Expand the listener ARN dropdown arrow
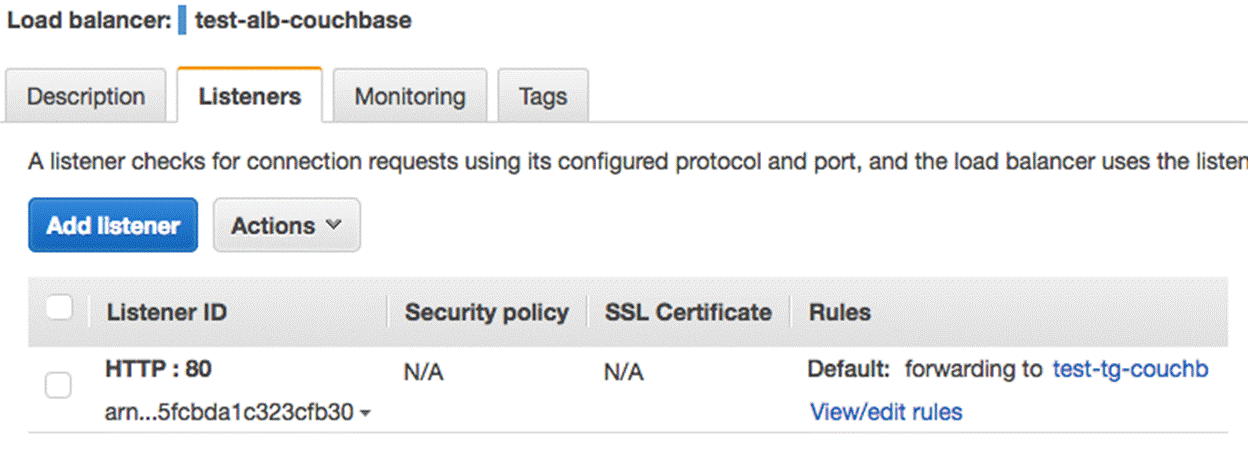The height and width of the screenshot is (450, 1248). [365, 413]
